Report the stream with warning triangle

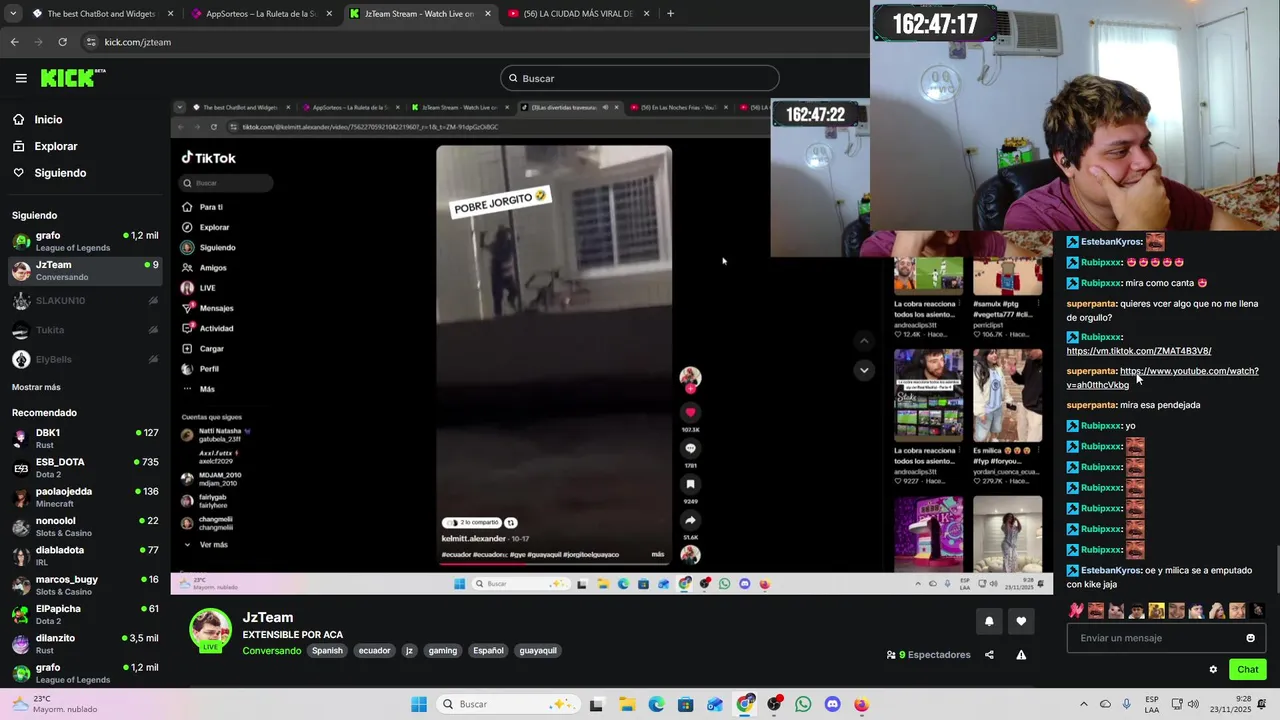[1021, 655]
